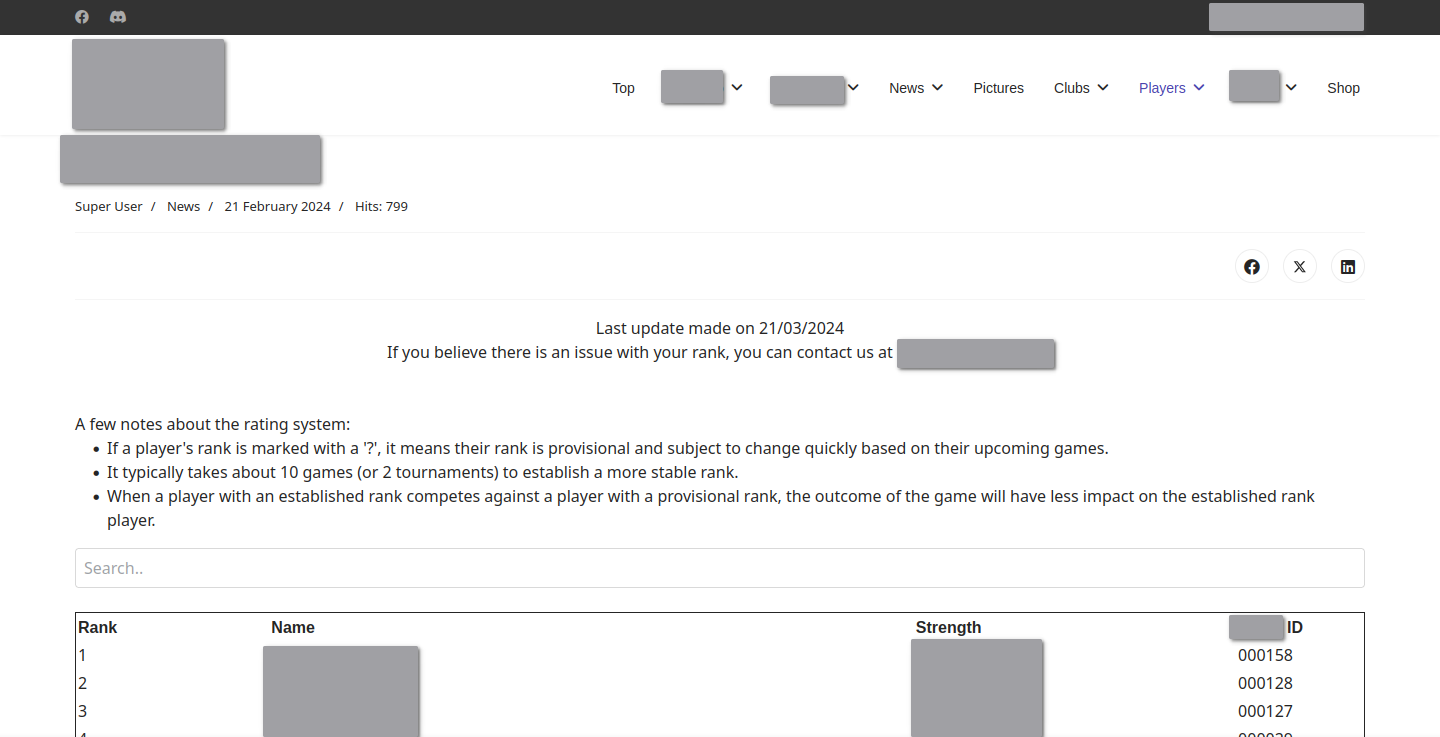Screen dimensions: 1440x737
Task: Click the player ID 000127 cell
Action: (1265, 712)
